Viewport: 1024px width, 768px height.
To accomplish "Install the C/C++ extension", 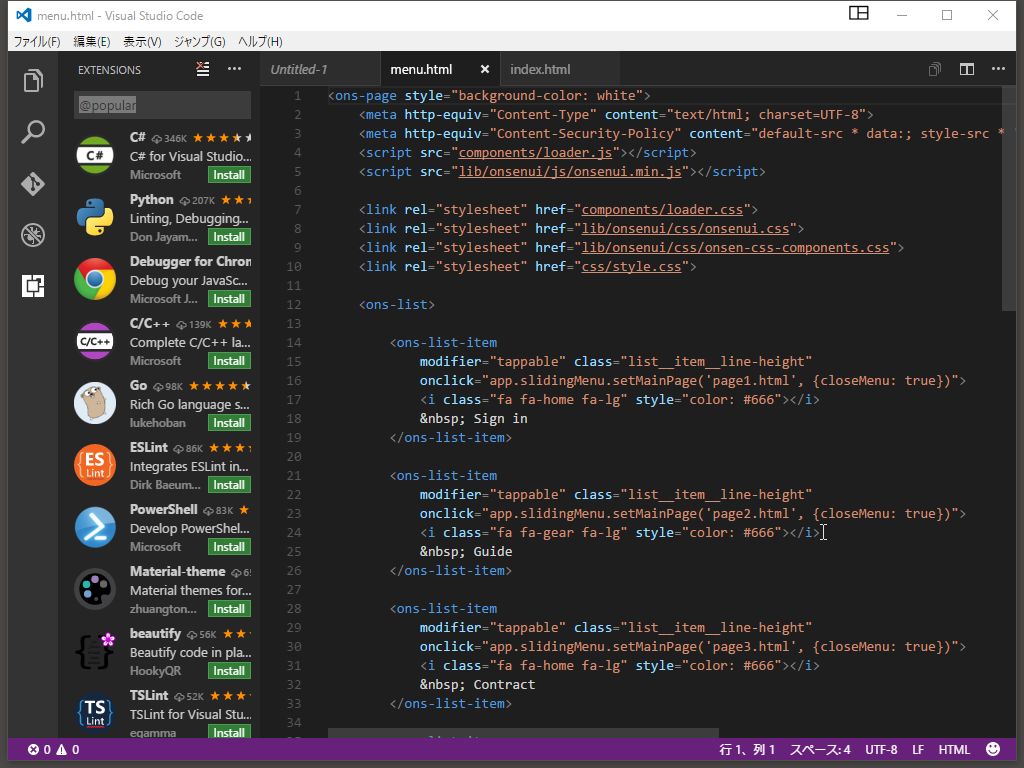I will 229,361.
